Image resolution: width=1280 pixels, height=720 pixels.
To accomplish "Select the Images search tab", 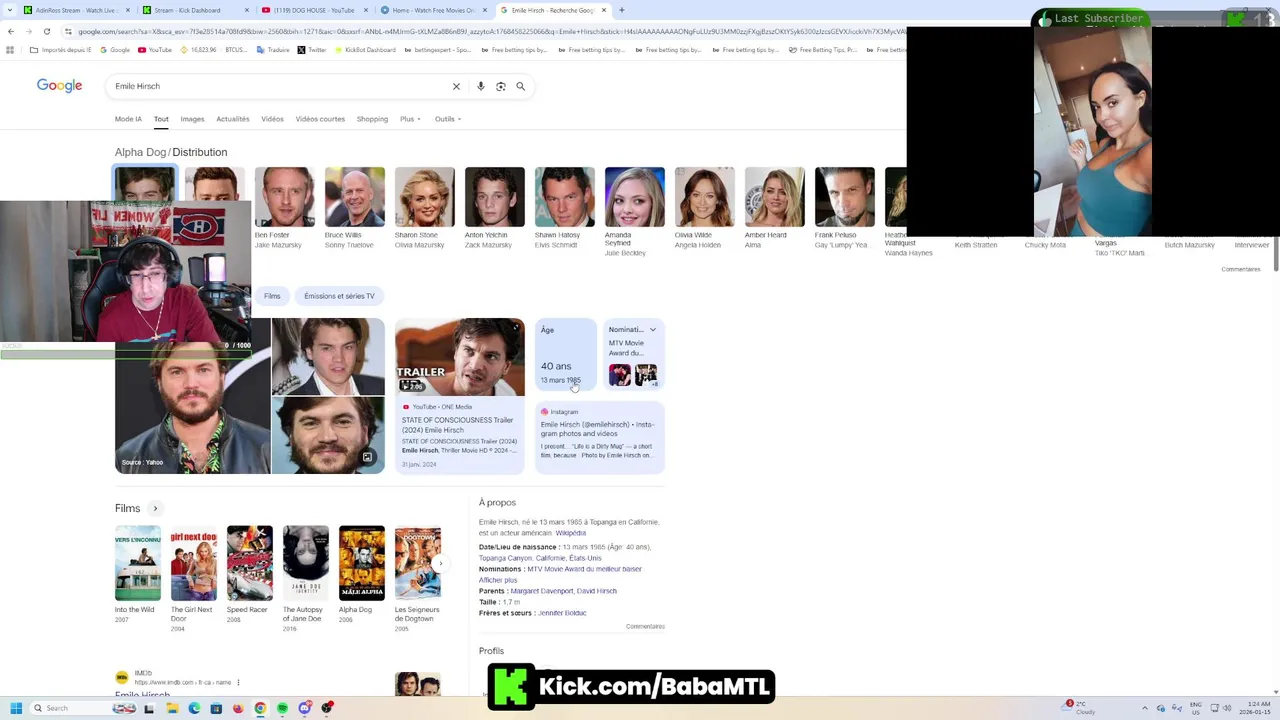I will [192, 119].
